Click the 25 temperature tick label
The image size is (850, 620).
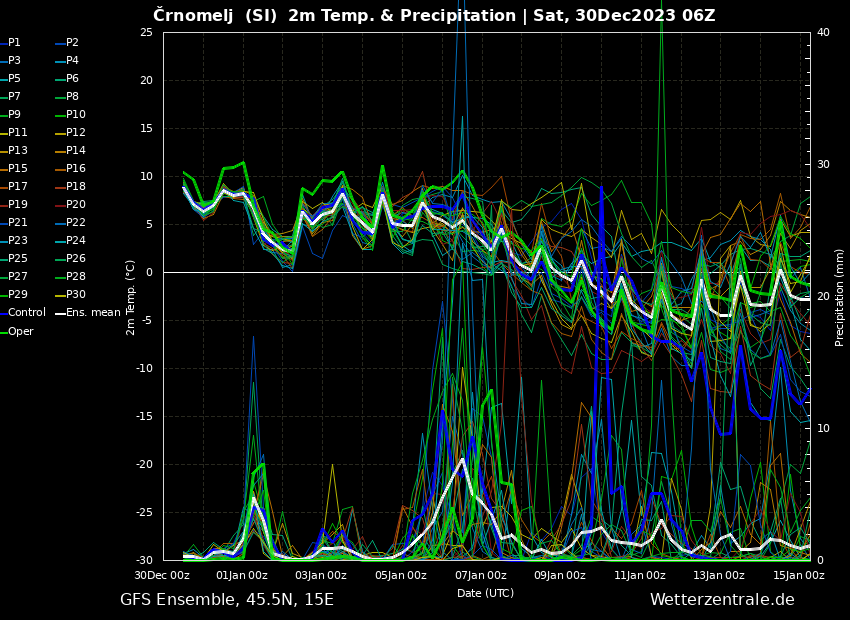(x=146, y=33)
